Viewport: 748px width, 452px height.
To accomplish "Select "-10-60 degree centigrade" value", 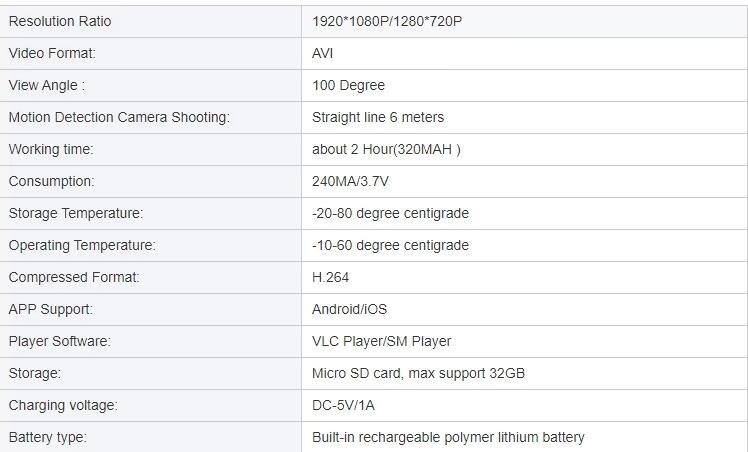I will pos(390,245).
